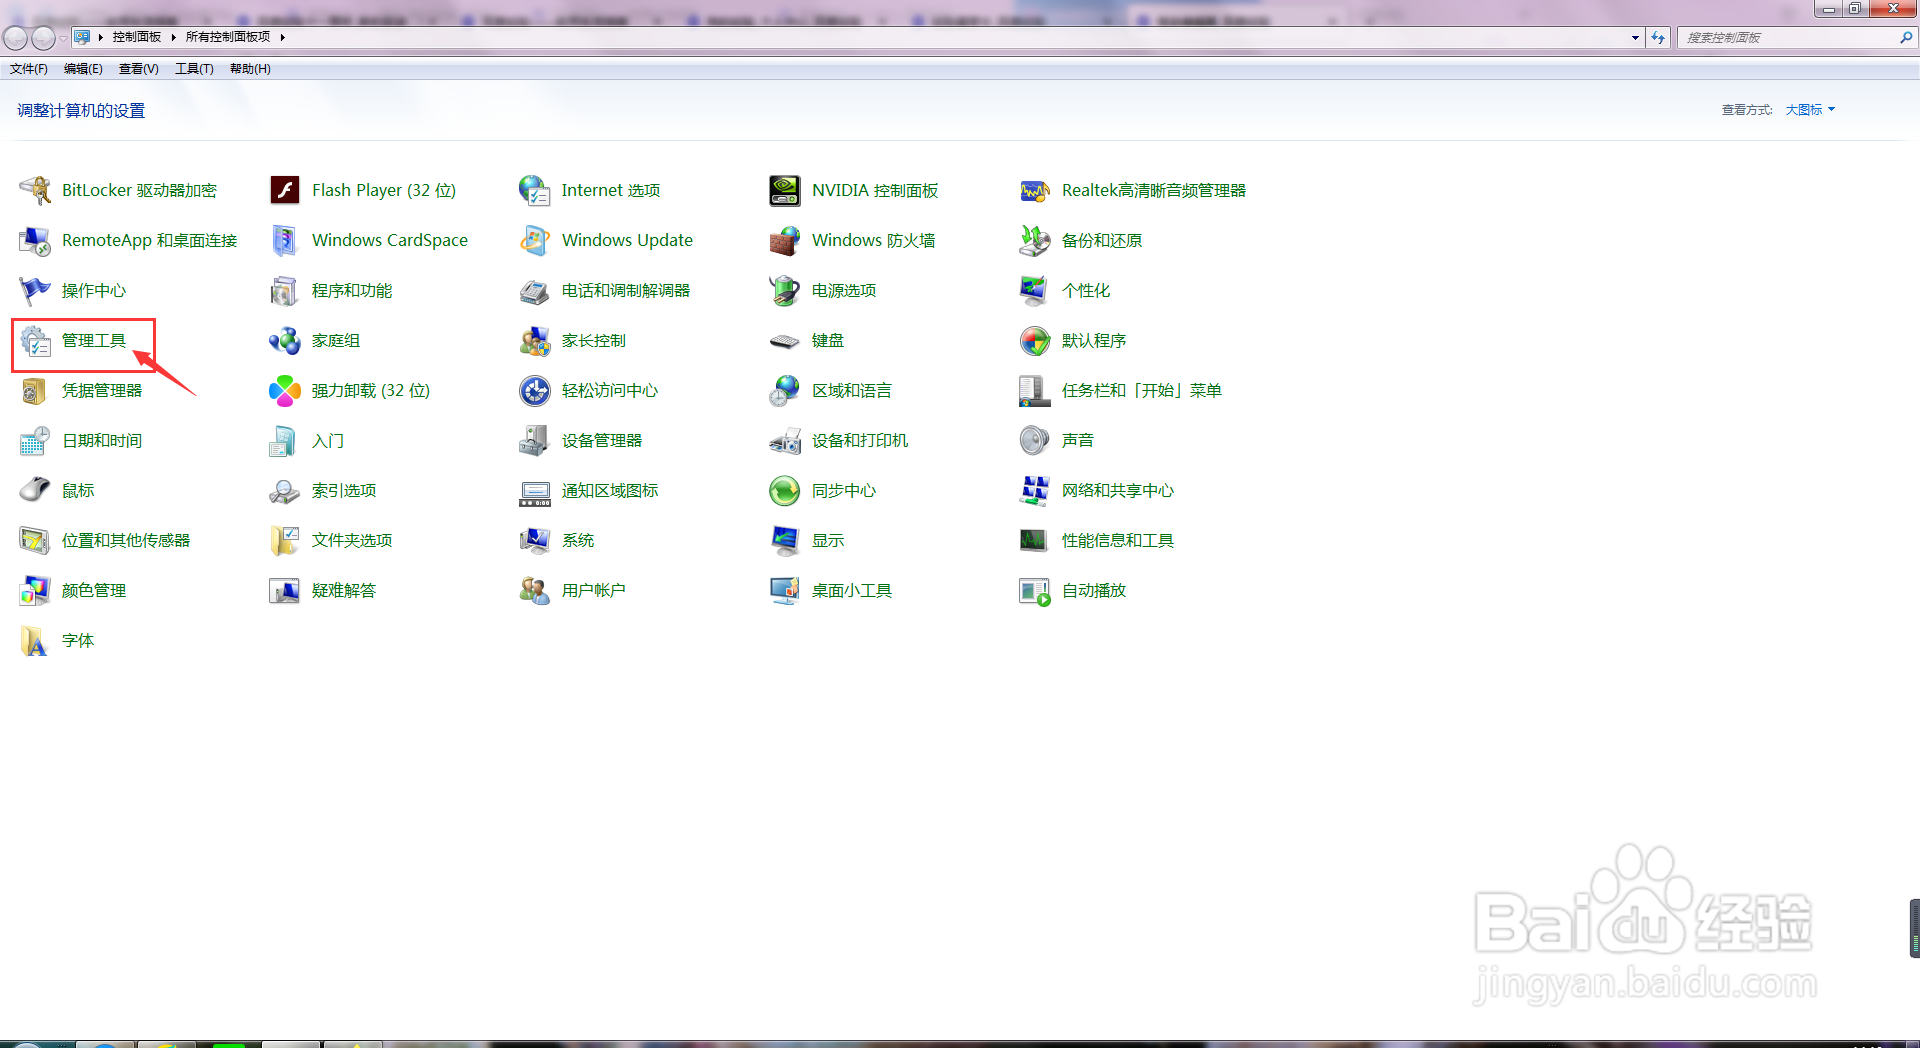Open the 用户帐户 link
The height and width of the screenshot is (1048, 1920).
point(594,590)
